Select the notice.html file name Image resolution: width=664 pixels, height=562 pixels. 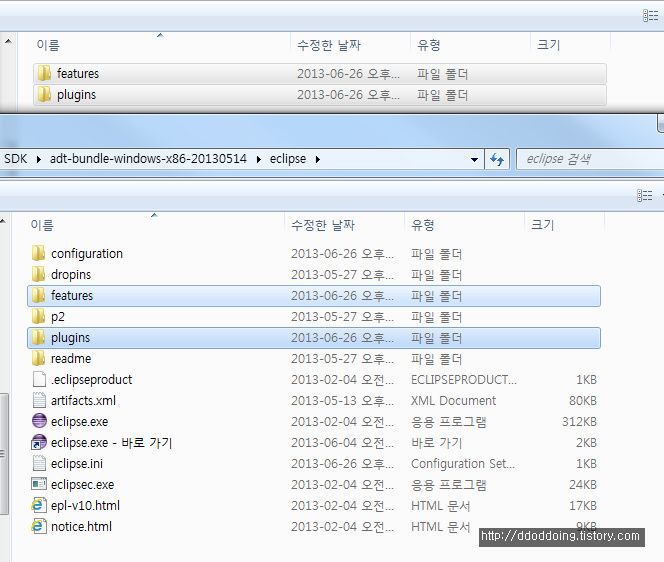81,526
